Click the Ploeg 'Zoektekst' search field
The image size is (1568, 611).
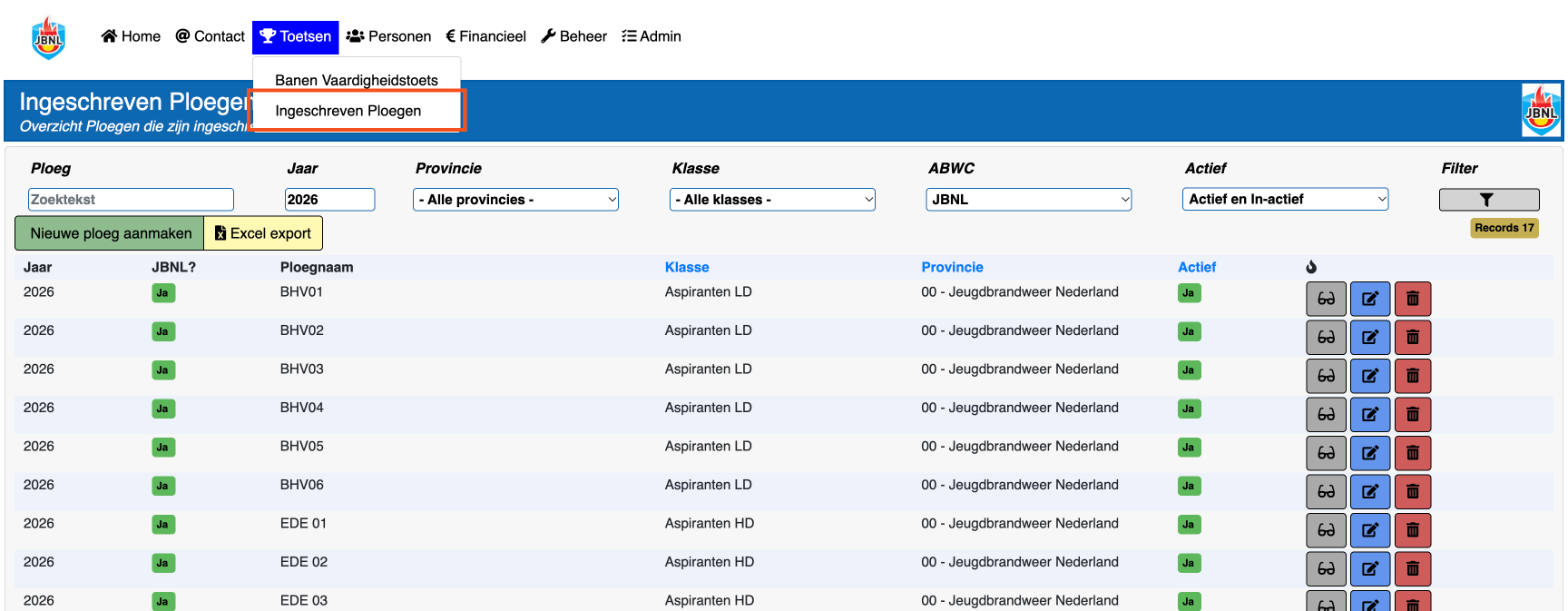[131, 200]
